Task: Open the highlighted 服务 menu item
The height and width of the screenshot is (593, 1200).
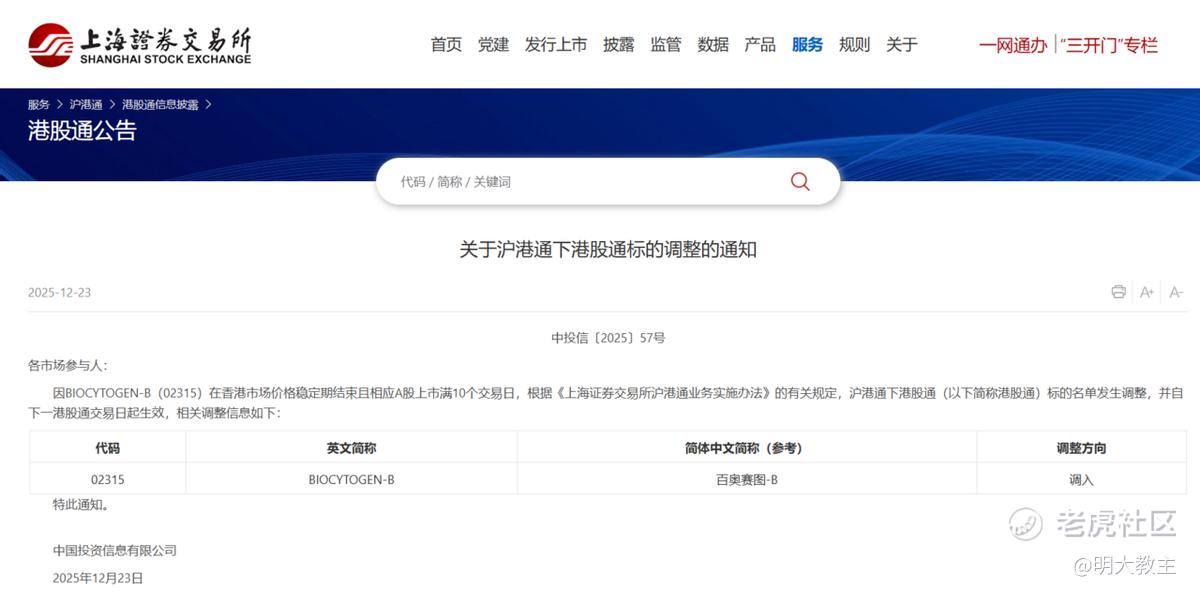Action: 807,45
